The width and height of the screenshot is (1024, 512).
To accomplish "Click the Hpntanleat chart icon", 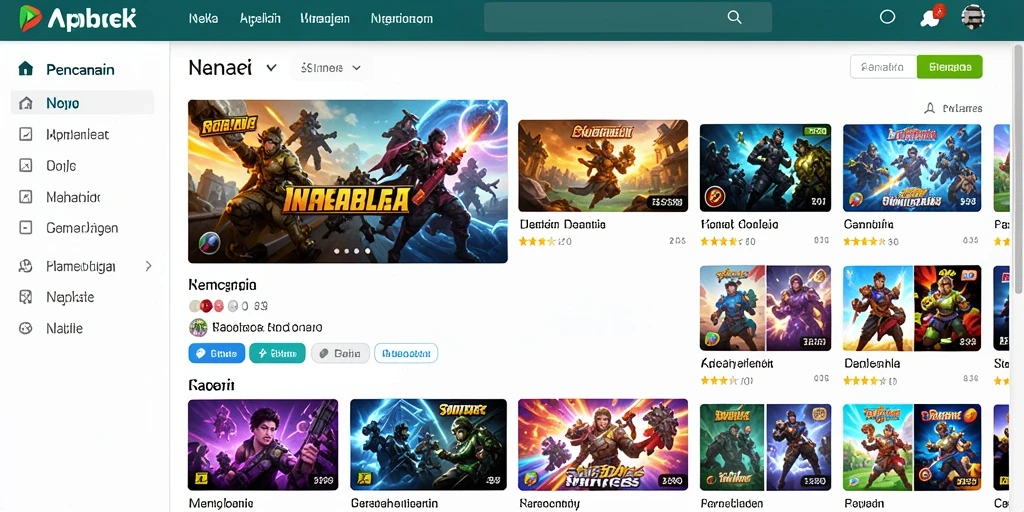I will (x=25, y=135).
